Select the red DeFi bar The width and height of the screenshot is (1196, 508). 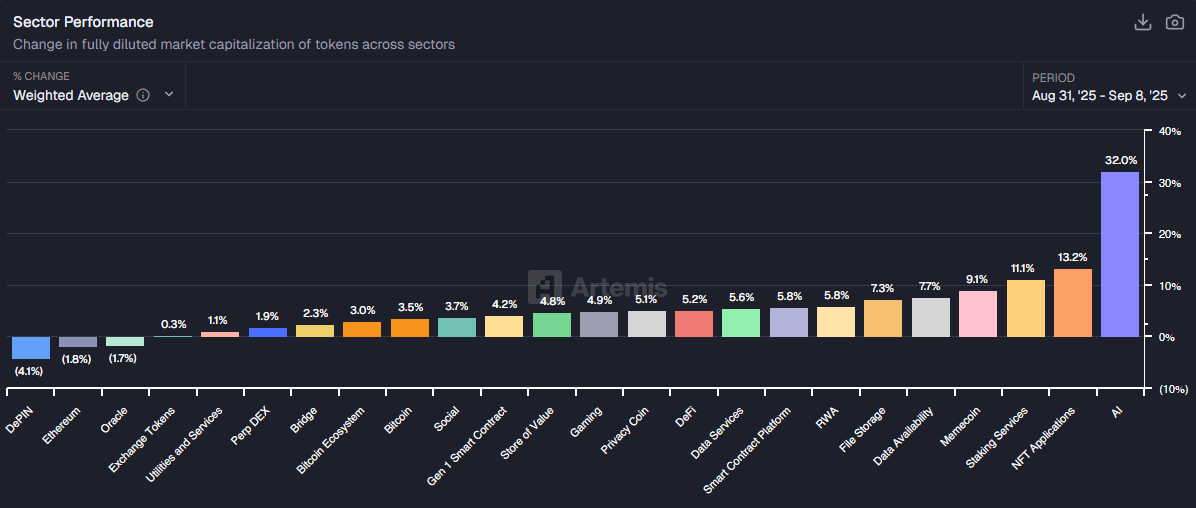693,323
